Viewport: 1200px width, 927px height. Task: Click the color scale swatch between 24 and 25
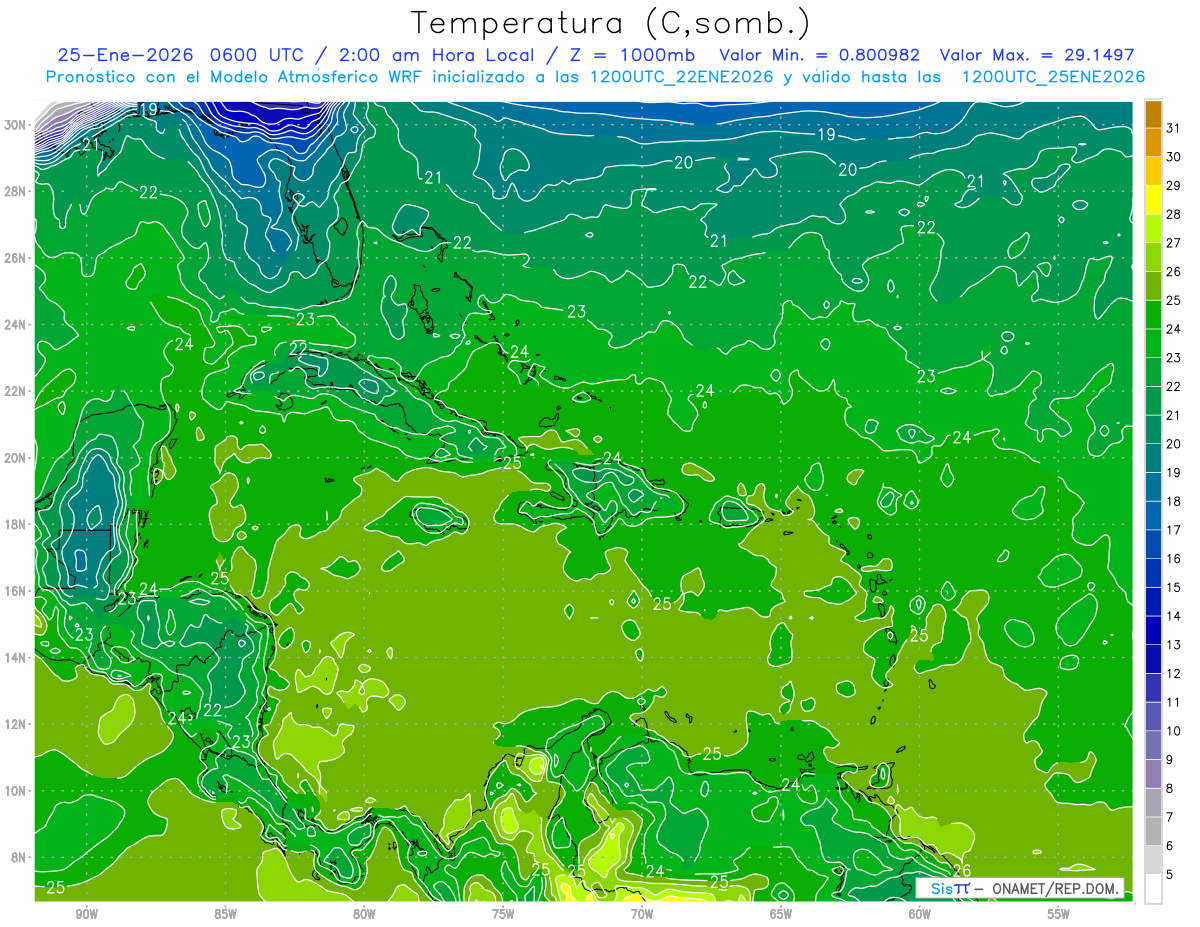(1153, 314)
